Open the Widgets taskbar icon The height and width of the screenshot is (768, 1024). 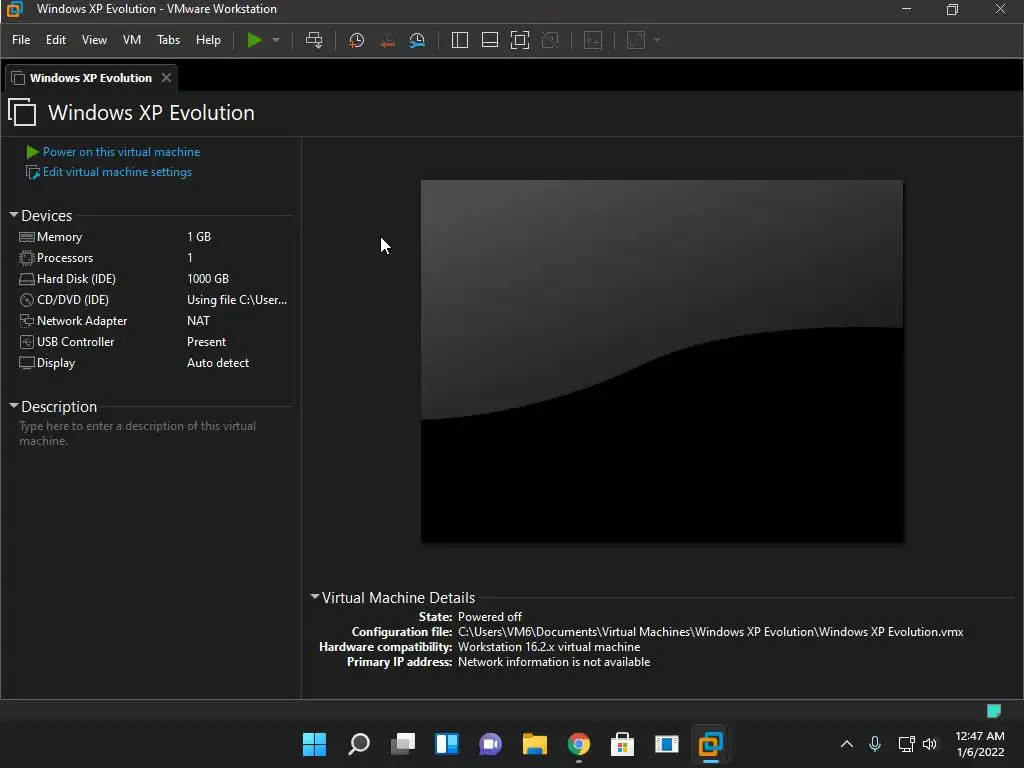pyautogui.click(x=447, y=744)
